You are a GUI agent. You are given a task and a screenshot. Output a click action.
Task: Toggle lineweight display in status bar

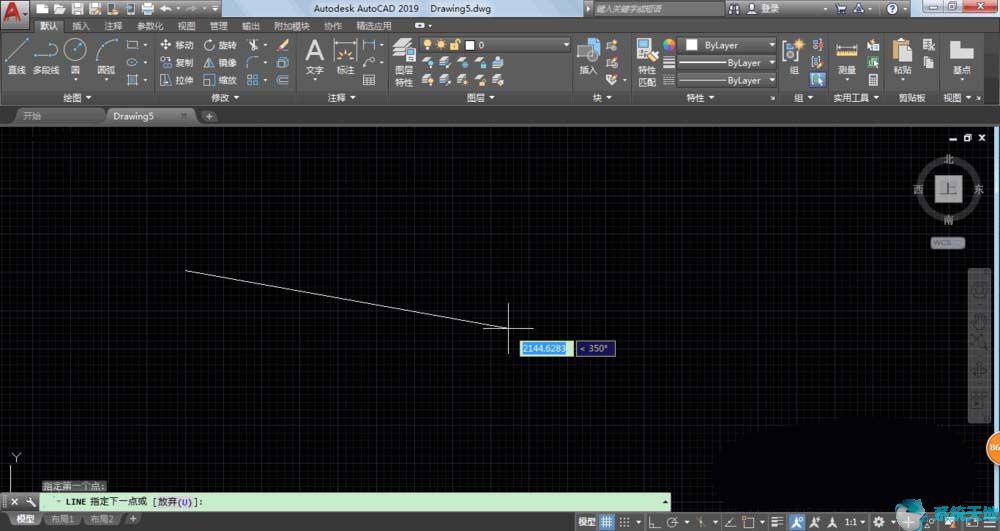click(777, 522)
